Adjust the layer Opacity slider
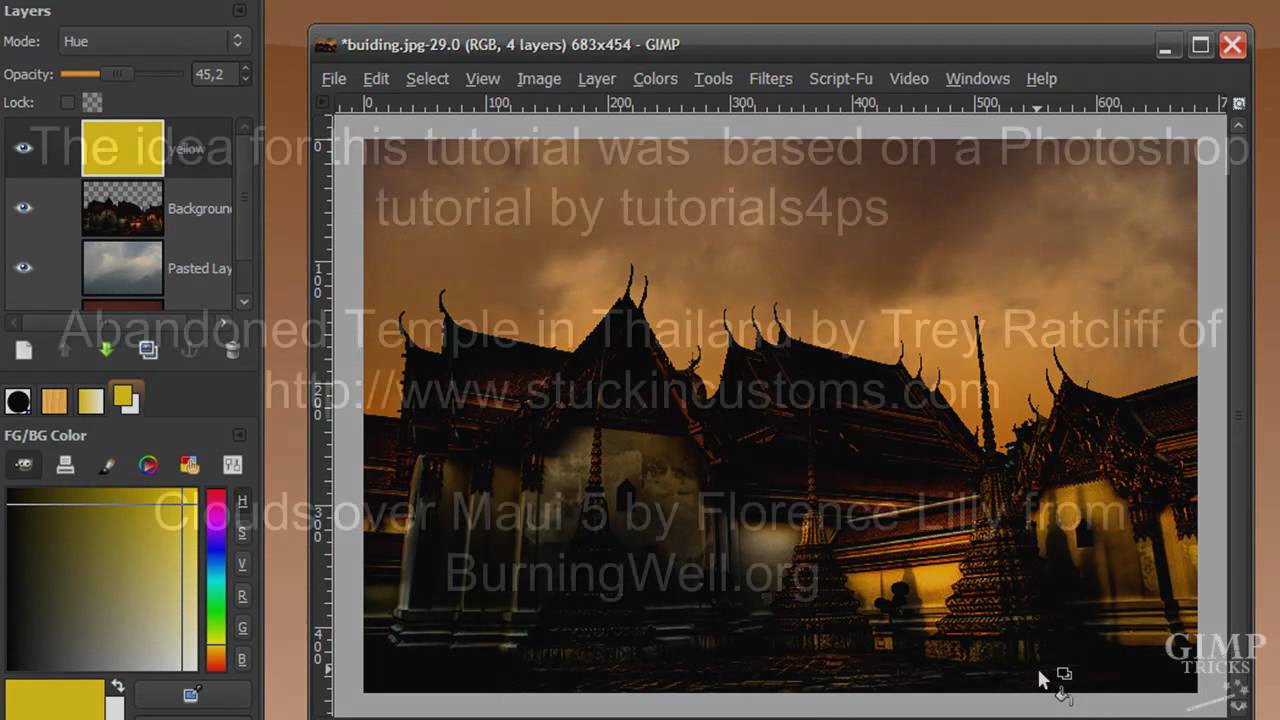Viewport: 1280px width, 720px height. pos(122,74)
